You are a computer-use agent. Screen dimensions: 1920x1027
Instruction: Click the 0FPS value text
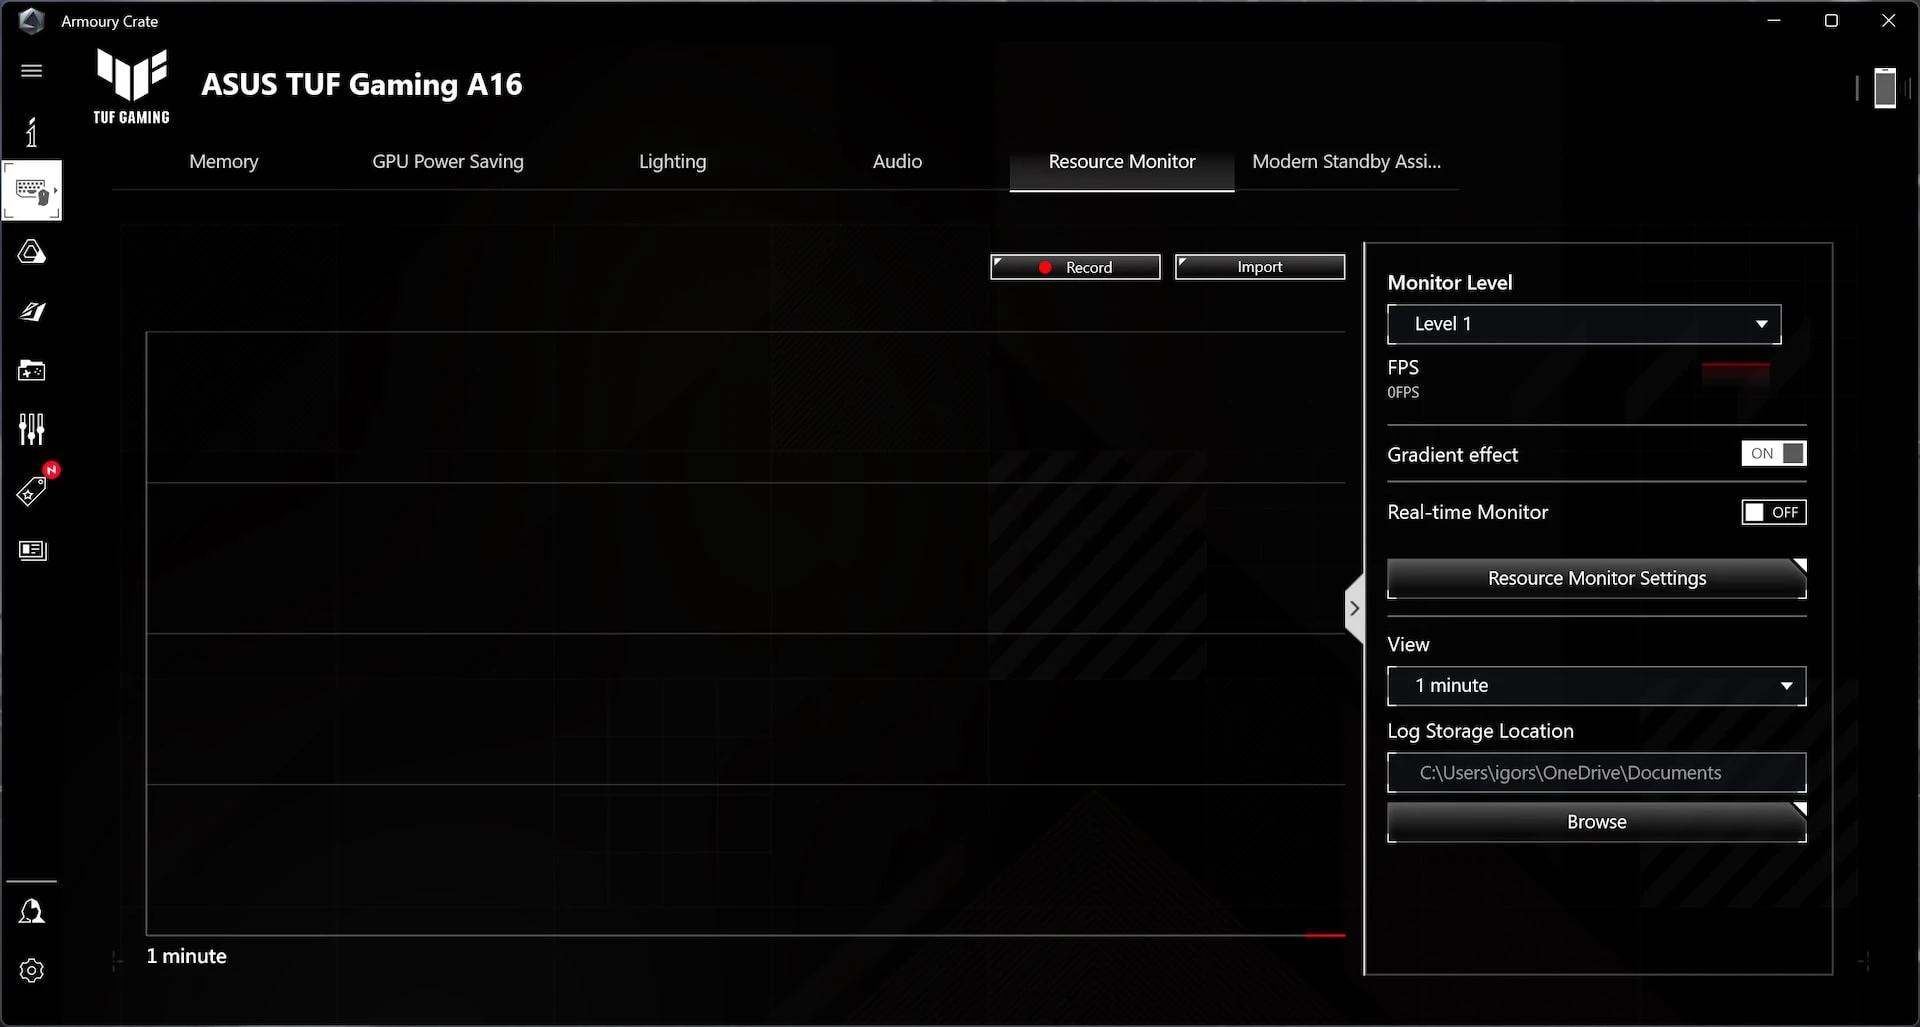tap(1403, 393)
